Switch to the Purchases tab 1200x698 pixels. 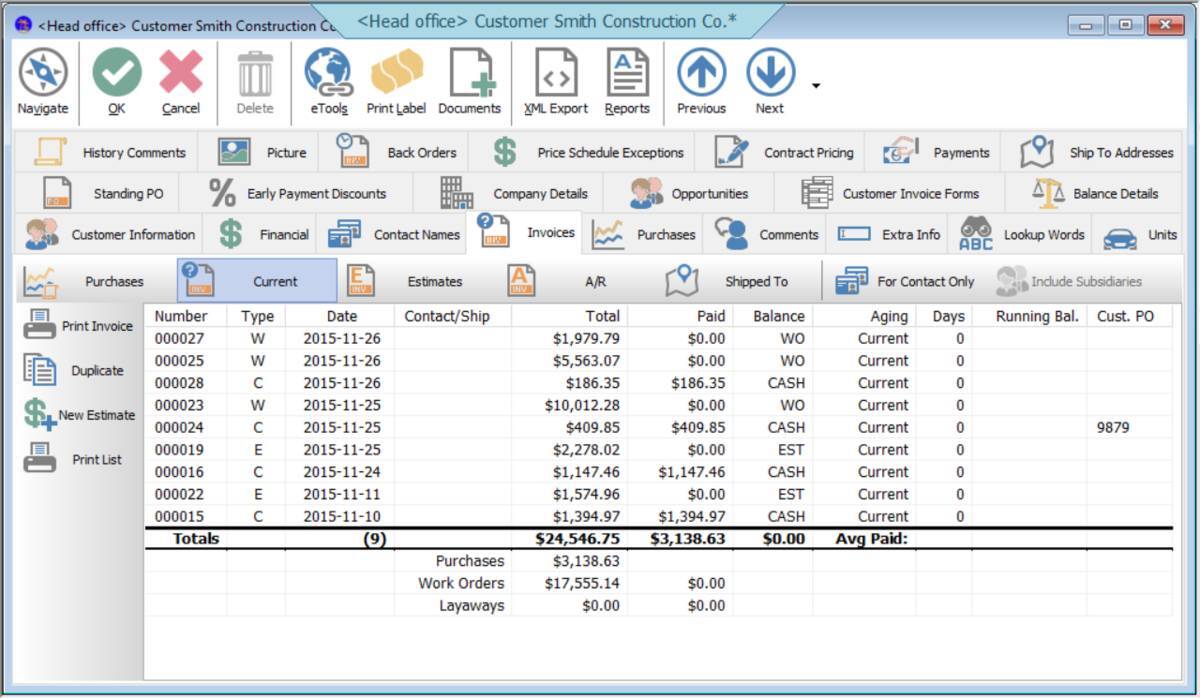point(646,234)
